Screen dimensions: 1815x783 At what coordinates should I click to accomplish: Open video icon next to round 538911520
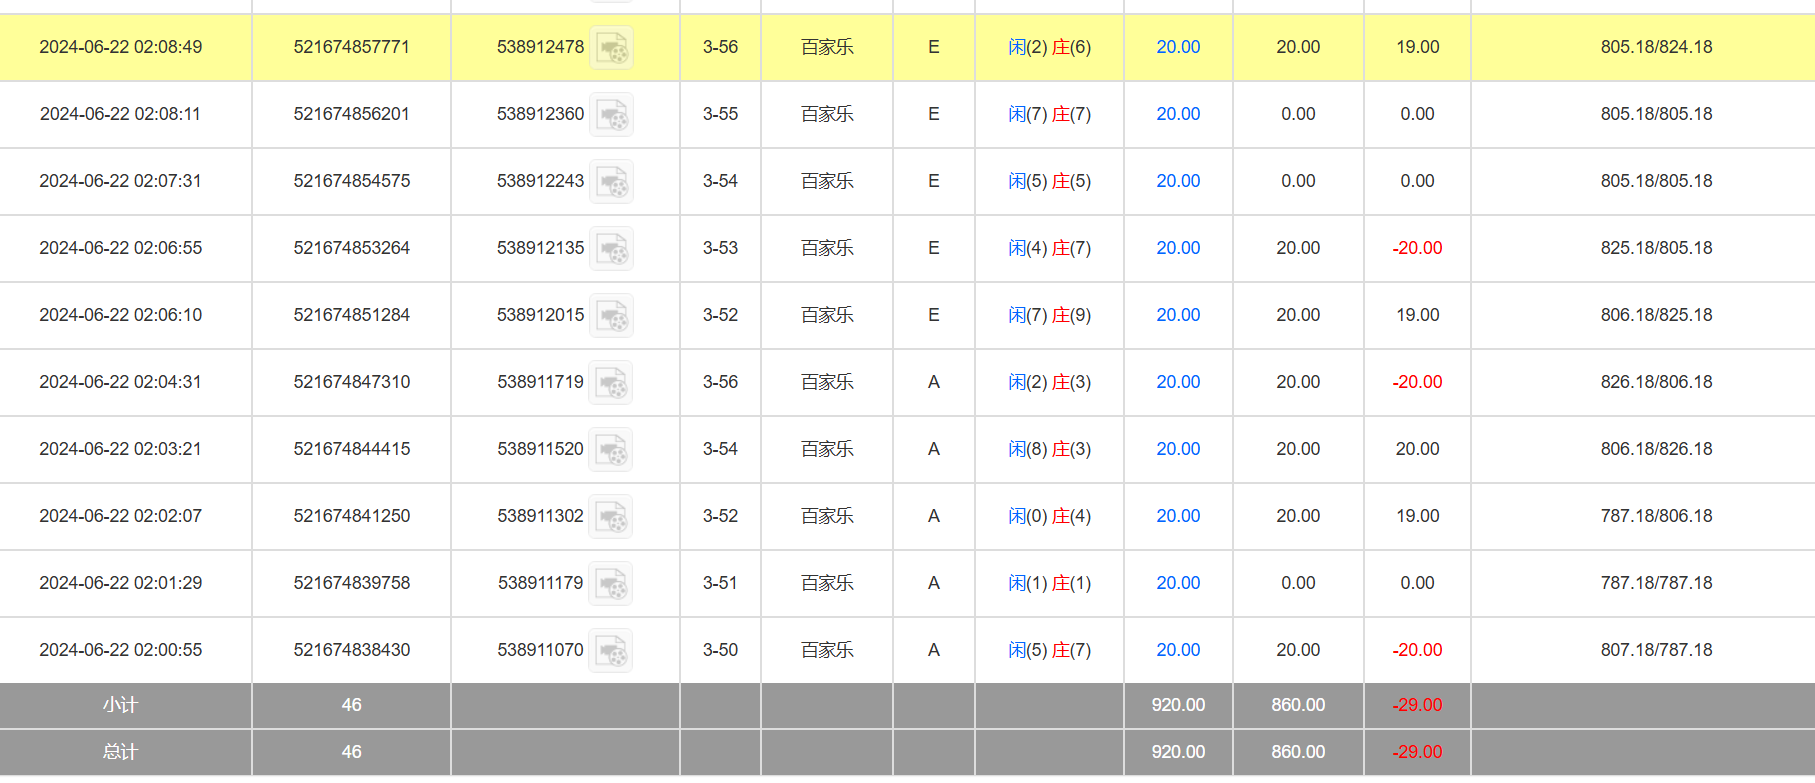click(611, 450)
